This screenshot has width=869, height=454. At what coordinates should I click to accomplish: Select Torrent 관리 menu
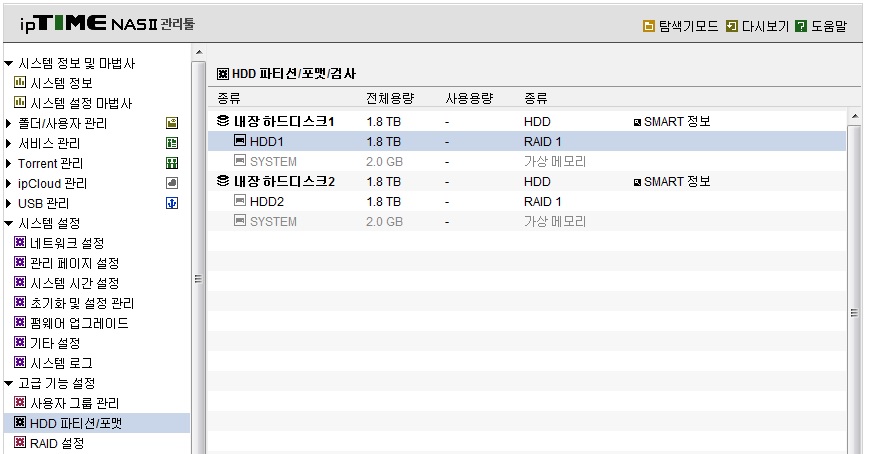[x=50, y=163]
